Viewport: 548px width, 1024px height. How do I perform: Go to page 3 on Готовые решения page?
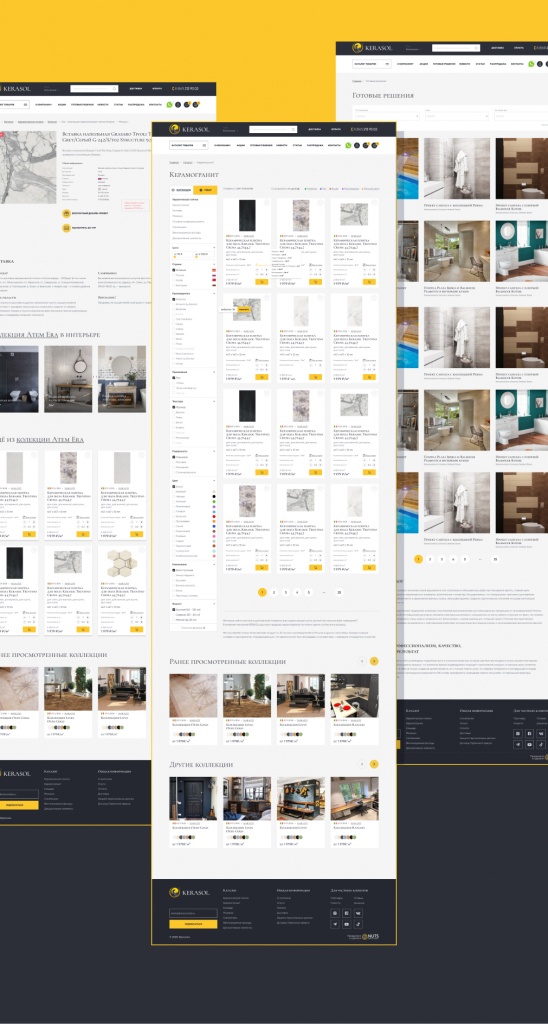tap(442, 559)
